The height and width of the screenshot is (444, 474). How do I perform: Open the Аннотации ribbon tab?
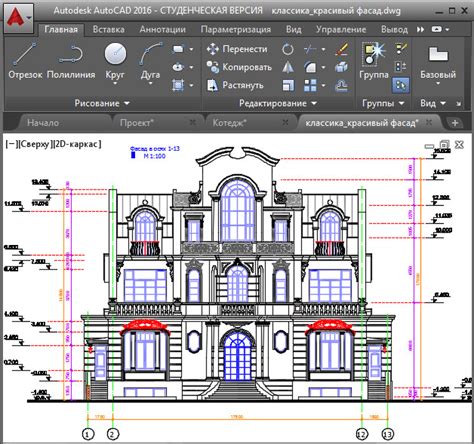pyautogui.click(x=163, y=30)
